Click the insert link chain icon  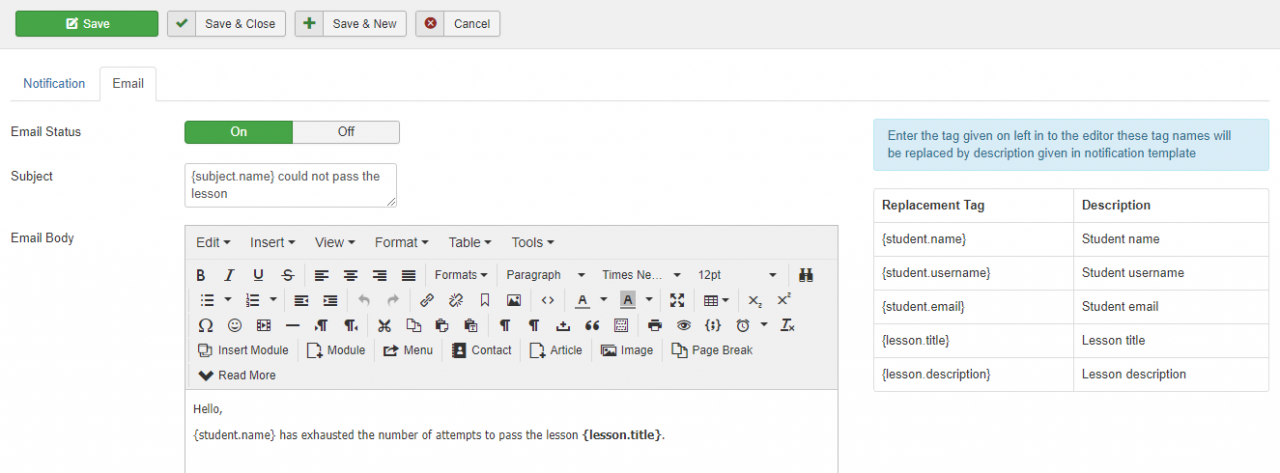pos(427,300)
